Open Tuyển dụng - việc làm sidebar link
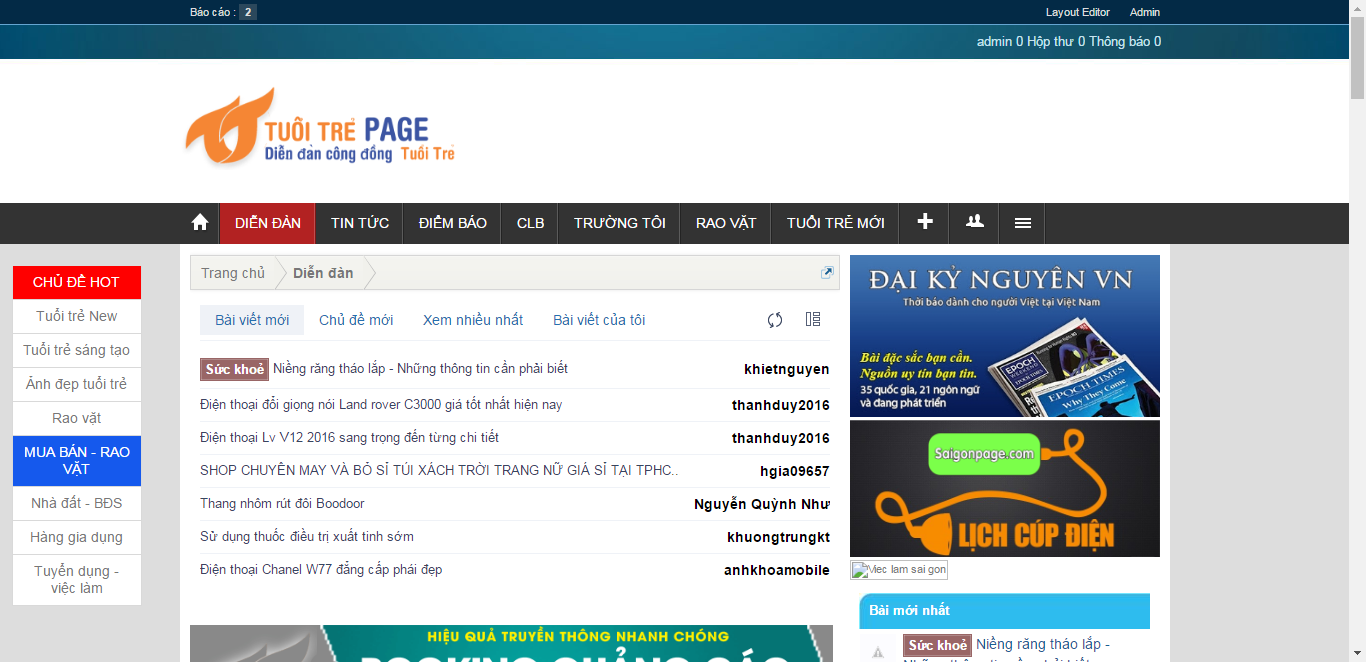Image resolution: width=1366 pixels, height=662 pixels. [x=77, y=579]
